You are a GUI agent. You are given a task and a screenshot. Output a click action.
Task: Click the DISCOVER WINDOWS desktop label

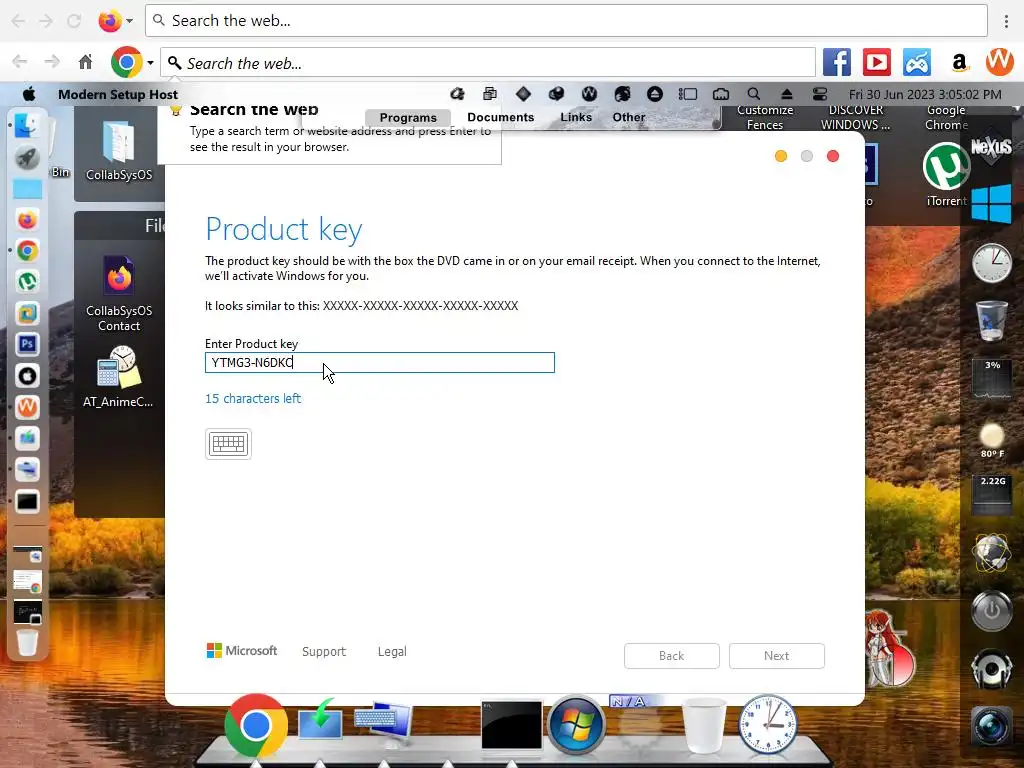click(x=856, y=118)
